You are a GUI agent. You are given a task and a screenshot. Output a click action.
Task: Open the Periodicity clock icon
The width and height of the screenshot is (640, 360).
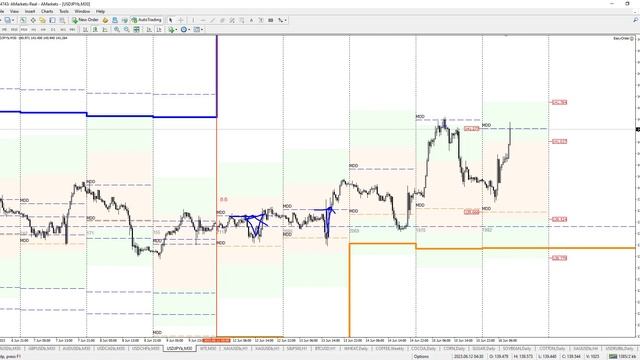point(184,29)
